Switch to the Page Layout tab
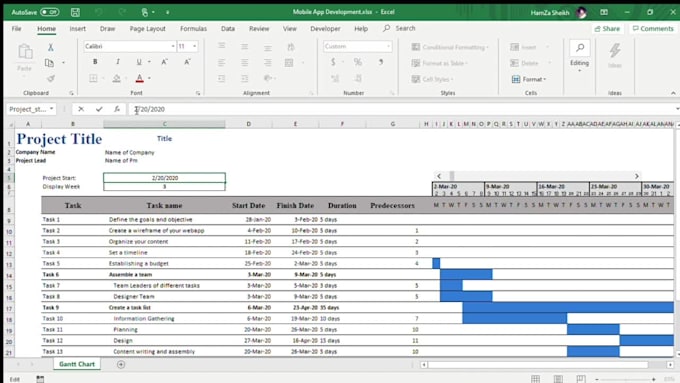Viewport: 680px width, 383px height. click(x=147, y=29)
